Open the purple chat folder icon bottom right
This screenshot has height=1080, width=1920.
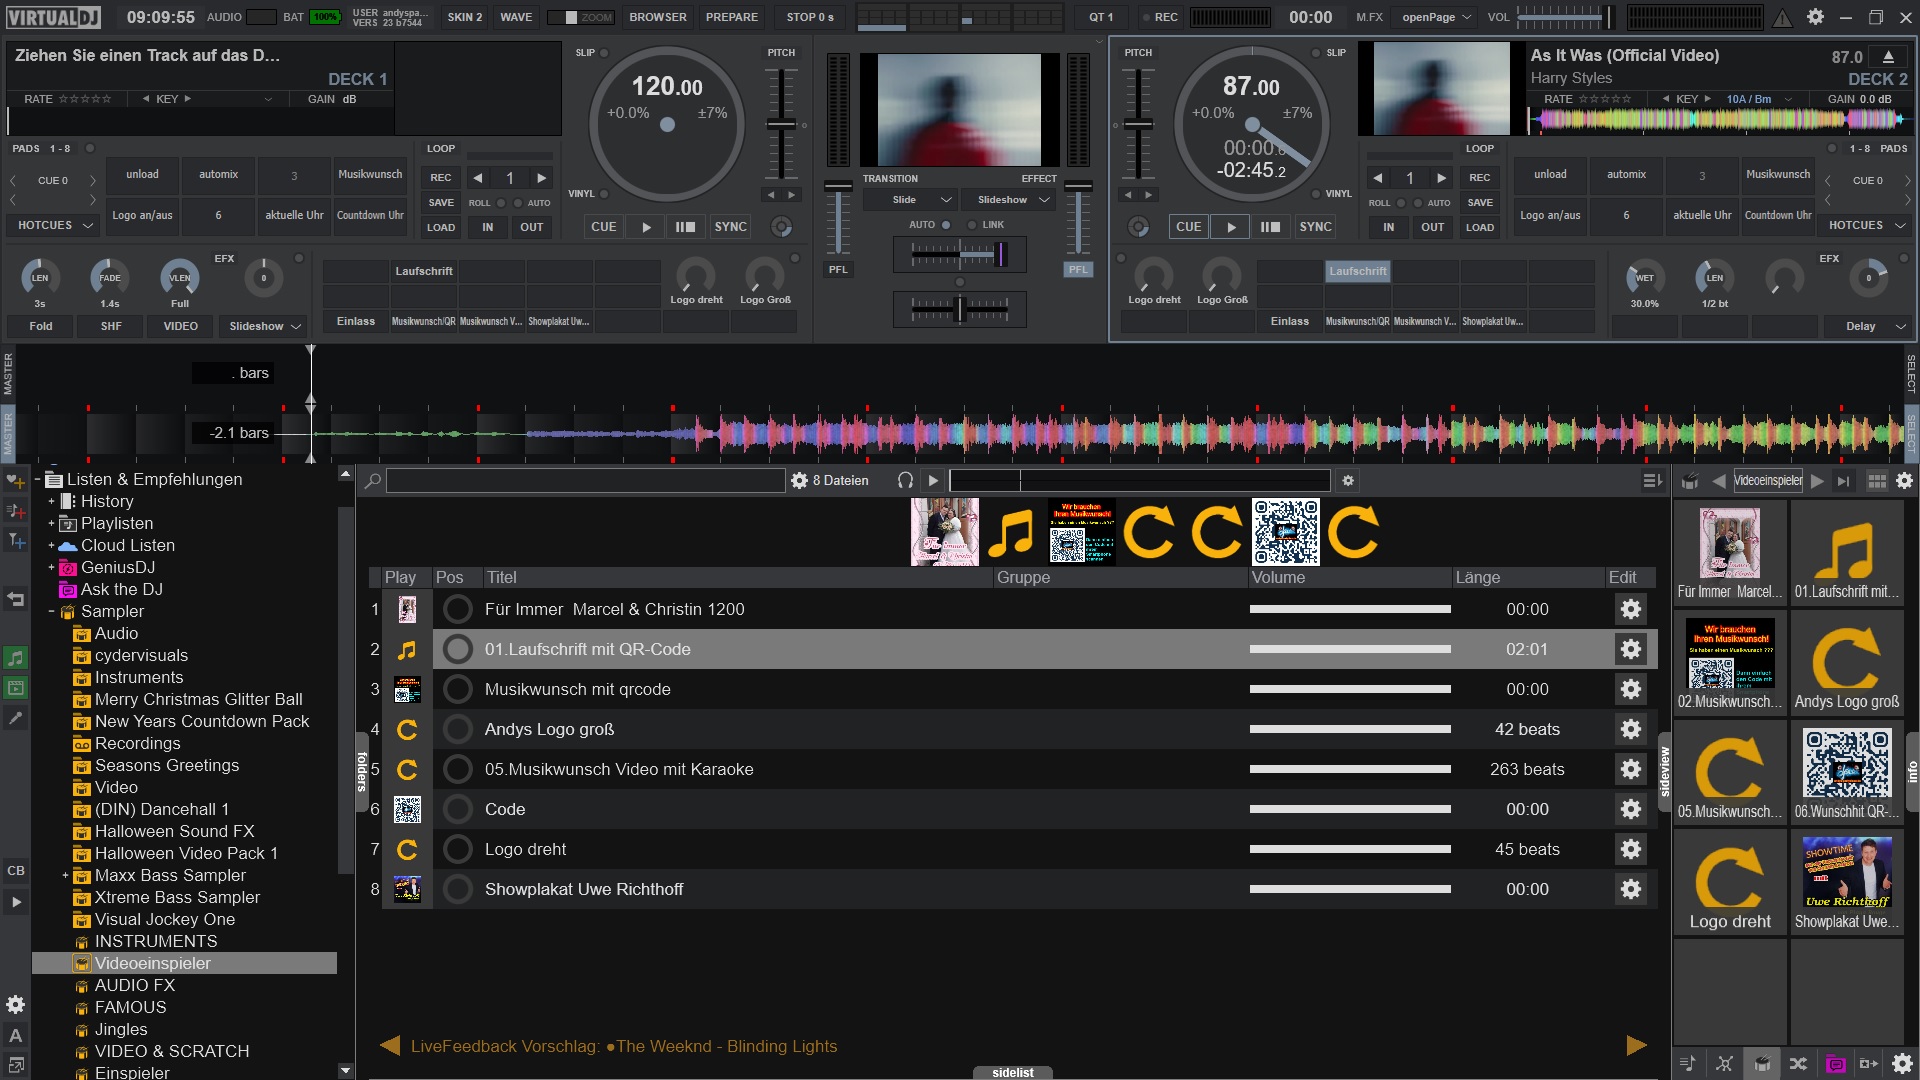click(x=1834, y=1063)
